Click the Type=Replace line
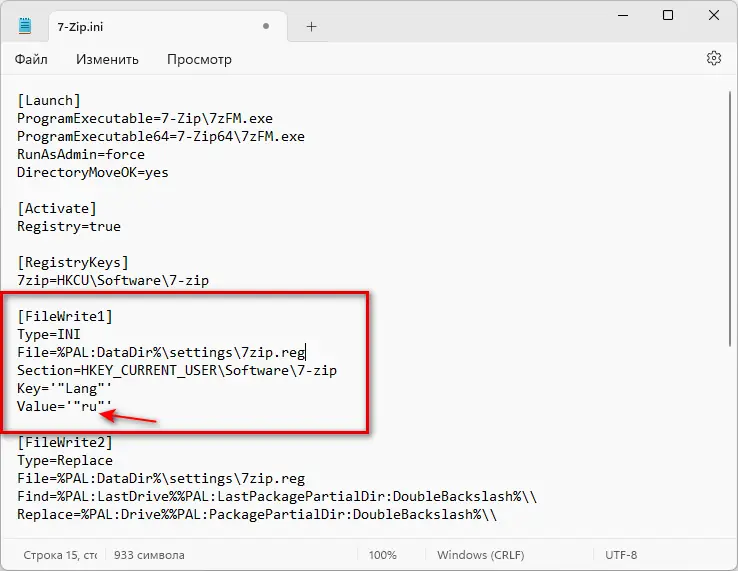The width and height of the screenshot is (738, 571). (x=65, y=460)
